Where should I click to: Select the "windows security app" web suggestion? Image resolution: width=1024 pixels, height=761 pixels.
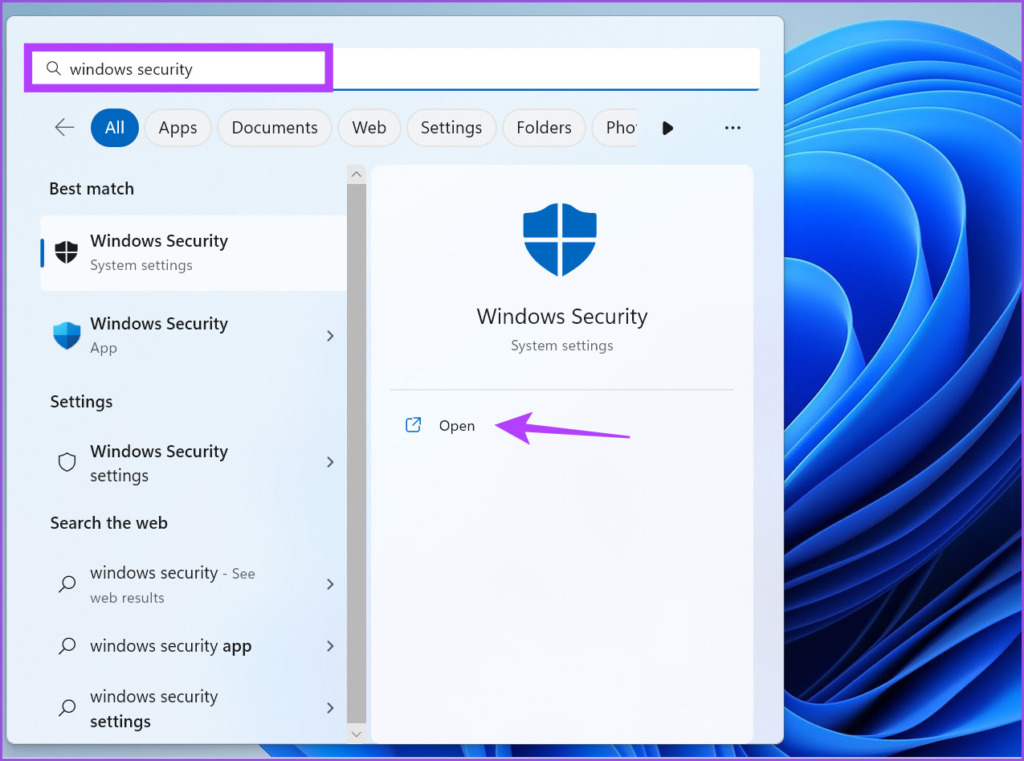[x=193, y=646]
